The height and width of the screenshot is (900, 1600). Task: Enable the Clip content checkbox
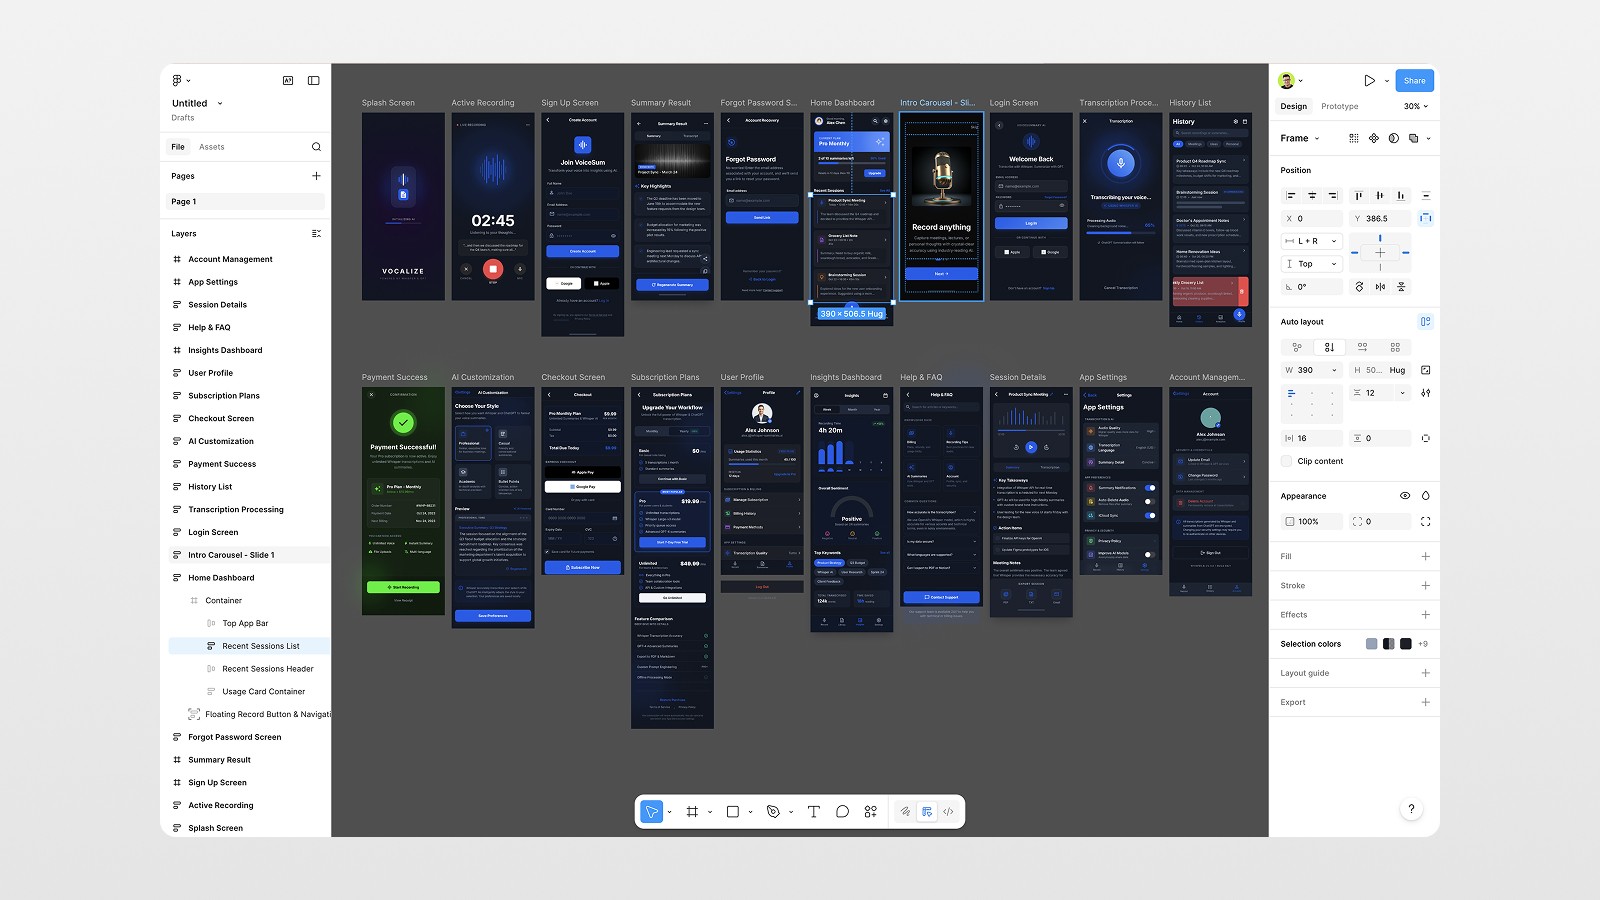1286,461
